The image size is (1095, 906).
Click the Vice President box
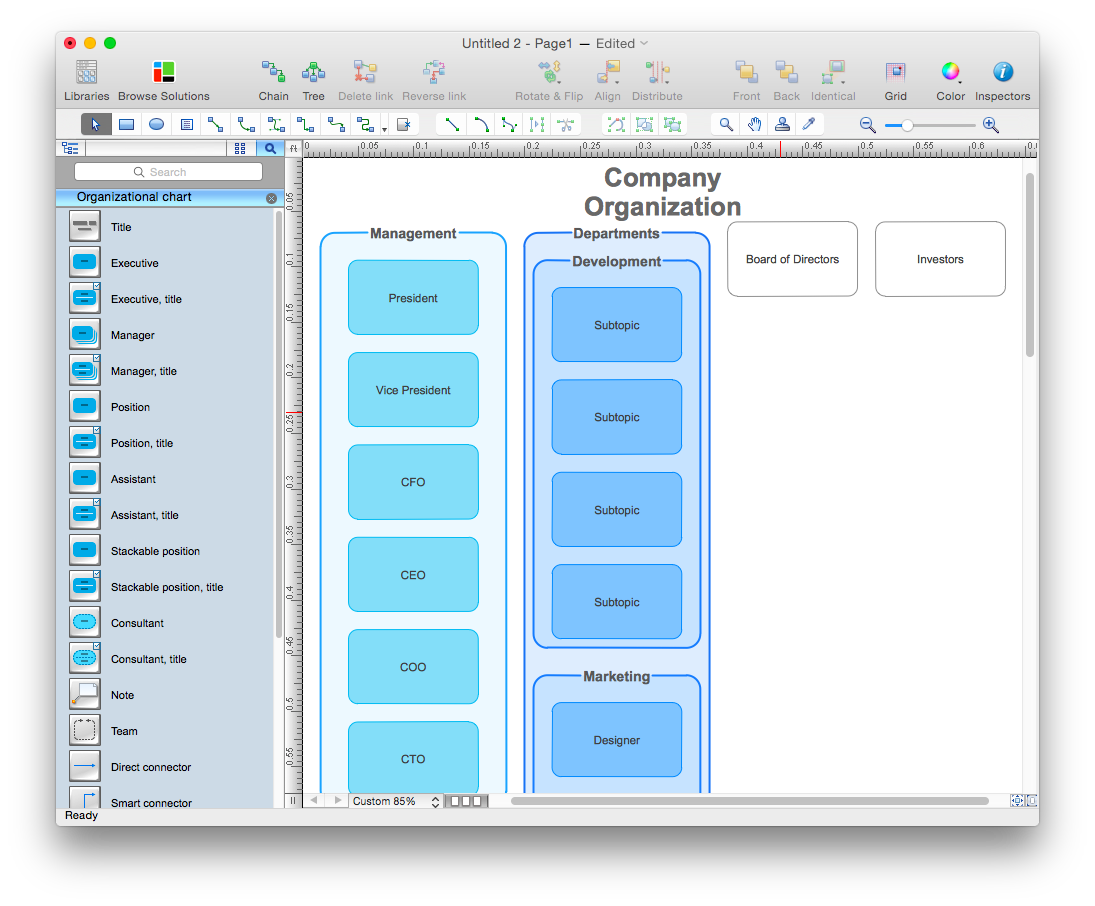click(413, 390)
